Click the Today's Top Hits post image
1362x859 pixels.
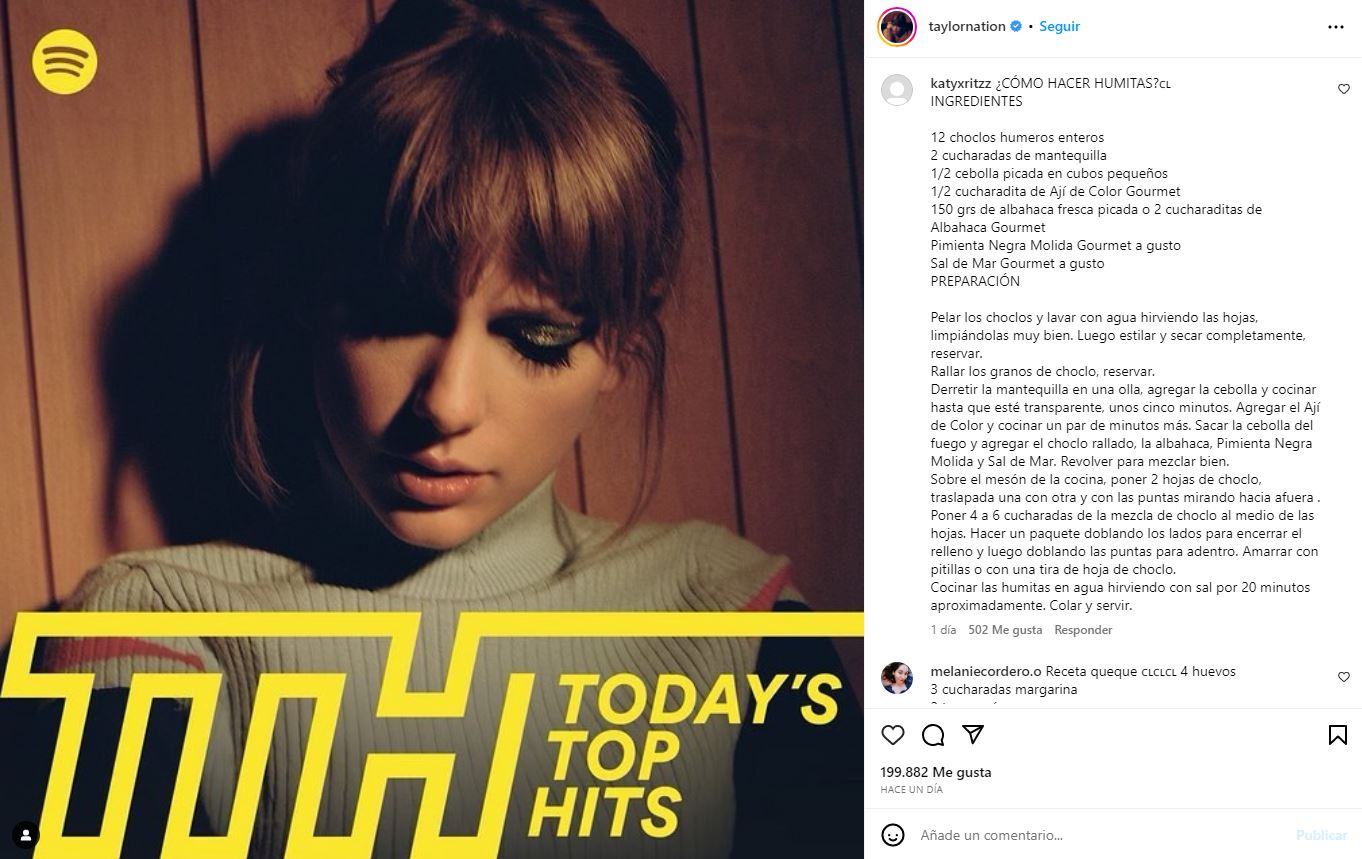(x=432, y=429)
